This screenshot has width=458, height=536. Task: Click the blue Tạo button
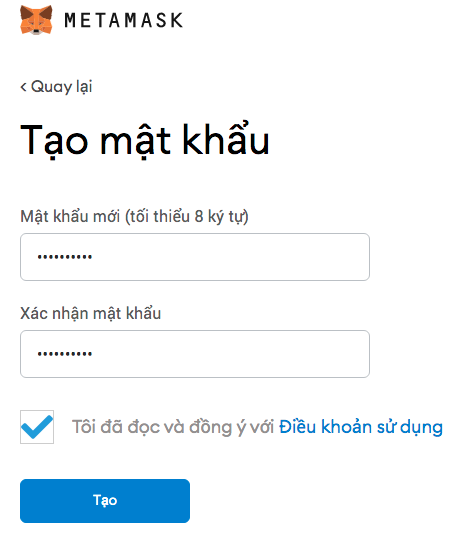pos(105,501)
